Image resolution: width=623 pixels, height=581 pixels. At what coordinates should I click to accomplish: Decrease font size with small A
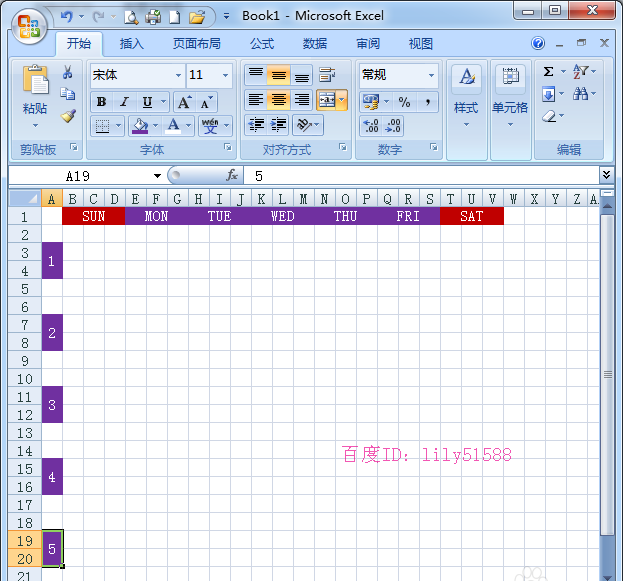click(207, 102)
